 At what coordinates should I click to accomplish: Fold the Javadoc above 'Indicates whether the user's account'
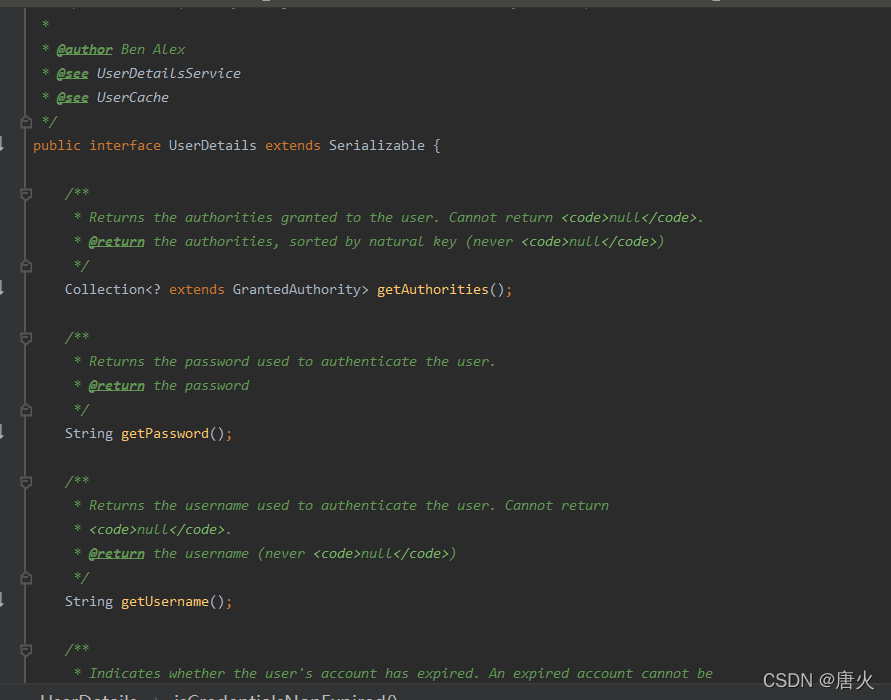coord(26,649)
